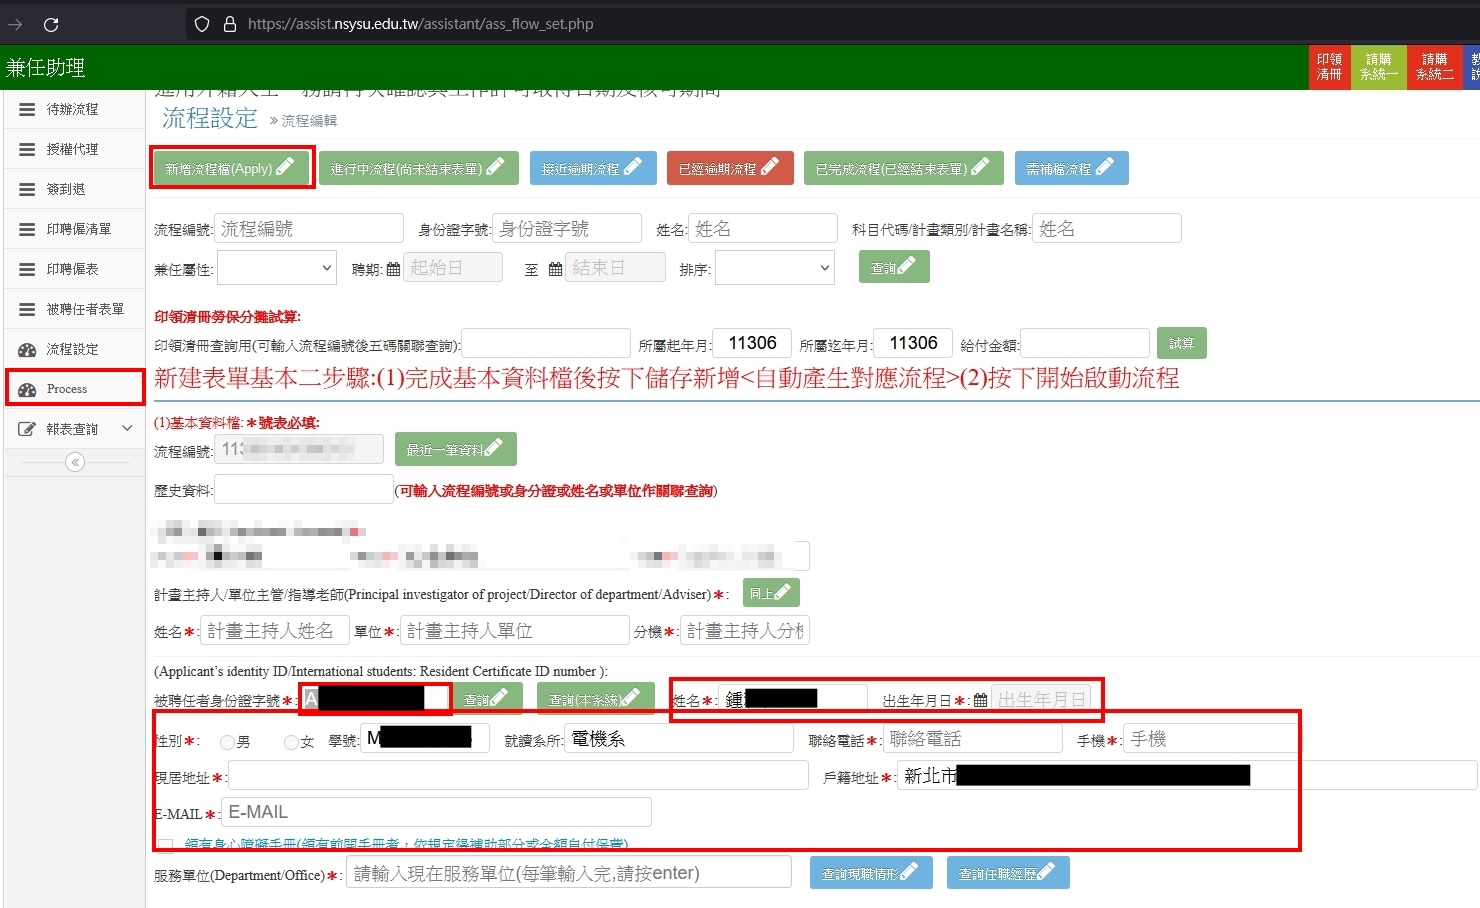Viewport: 1480px width, 908px height.
Task: Focus the 計畫主持人分機 field
Action: tap(744, 631)
